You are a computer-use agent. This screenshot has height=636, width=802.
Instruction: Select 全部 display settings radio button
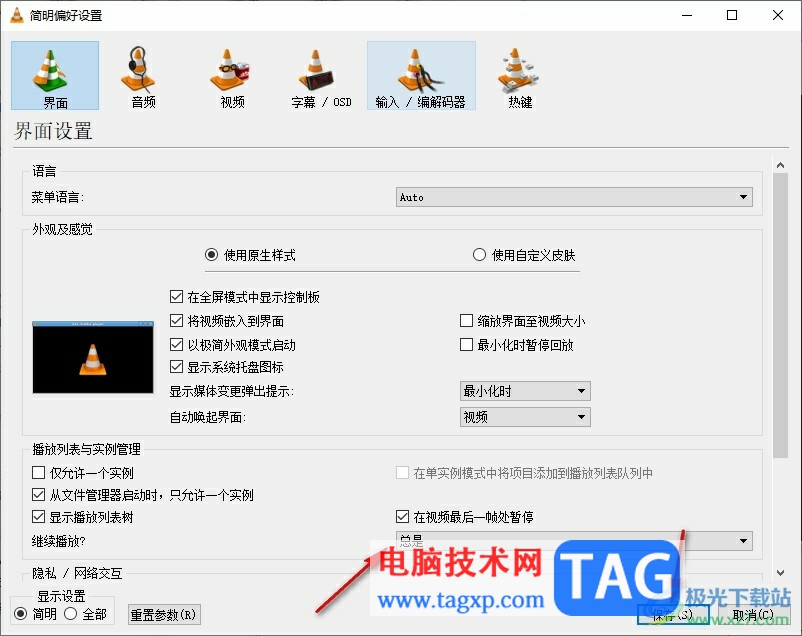85,613
